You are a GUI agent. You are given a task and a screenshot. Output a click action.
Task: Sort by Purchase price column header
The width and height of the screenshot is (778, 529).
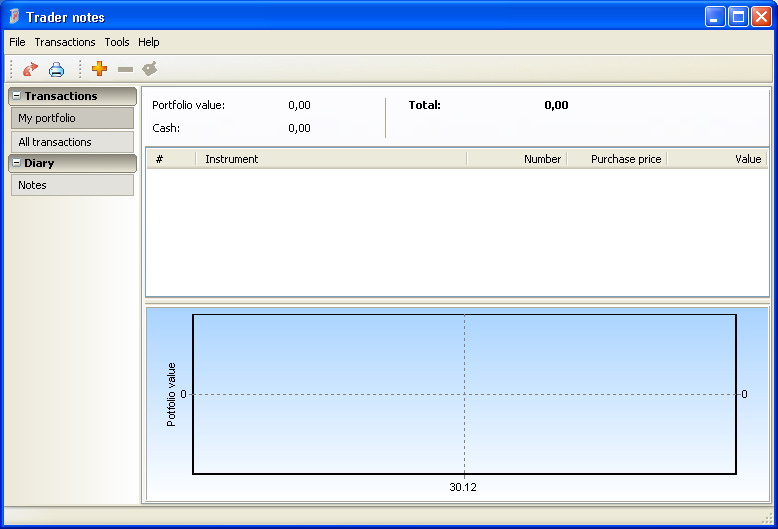[x=617, y=159]
